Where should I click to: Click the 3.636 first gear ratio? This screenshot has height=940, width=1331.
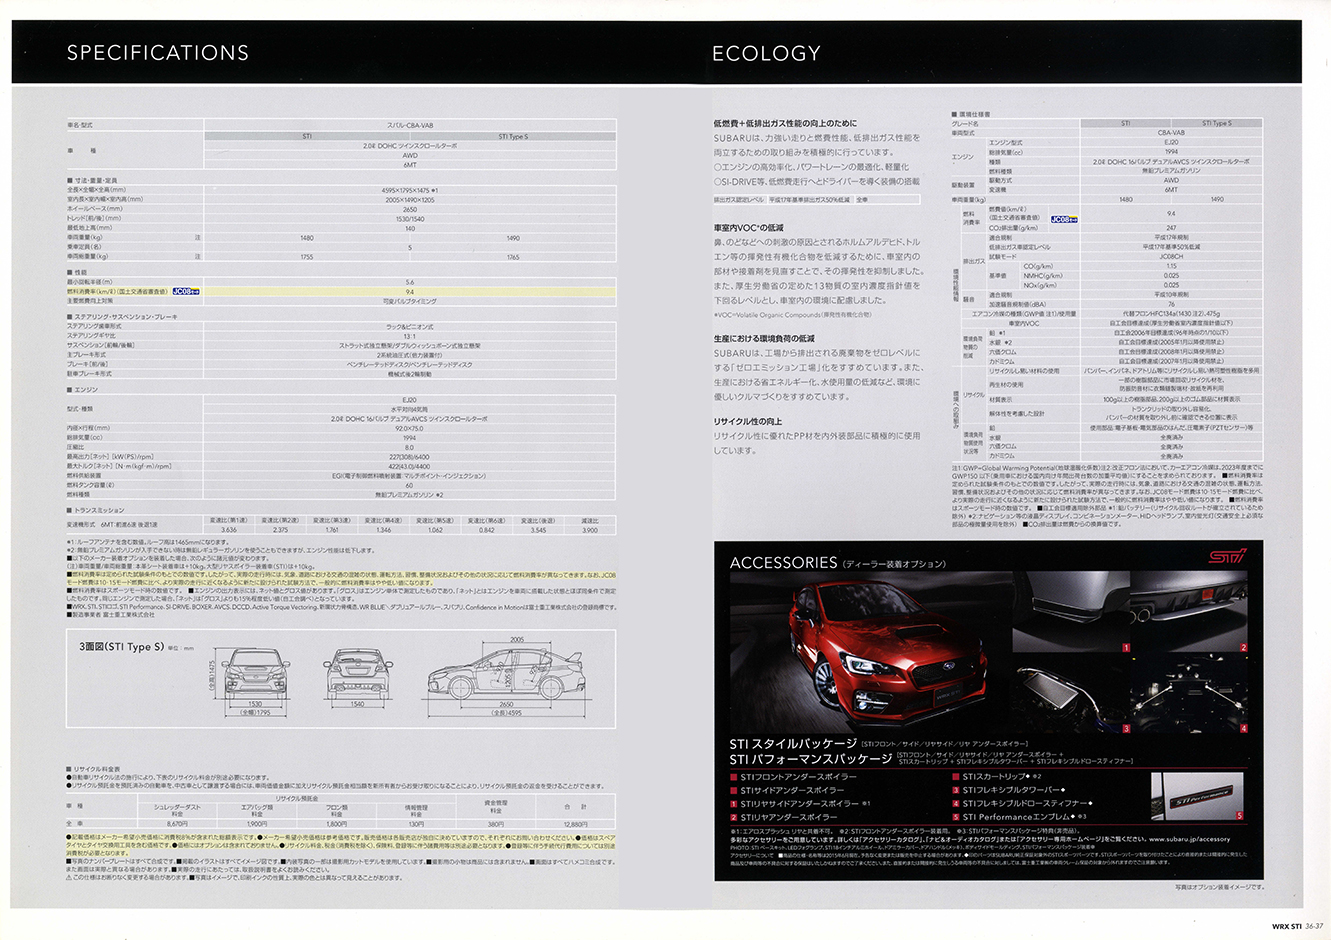[229, 530]
